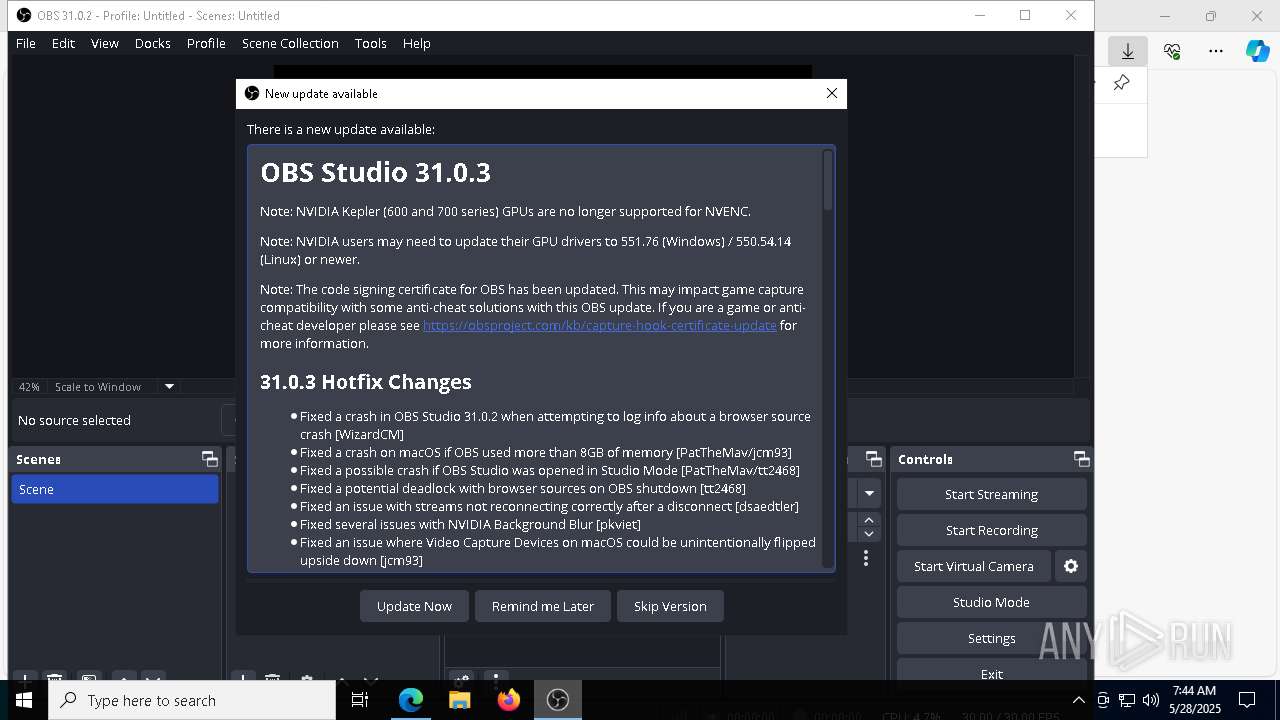Screen dimensions: 1280x720
Task: Click the volume speaker tray icon
Action: point(1150,700)
